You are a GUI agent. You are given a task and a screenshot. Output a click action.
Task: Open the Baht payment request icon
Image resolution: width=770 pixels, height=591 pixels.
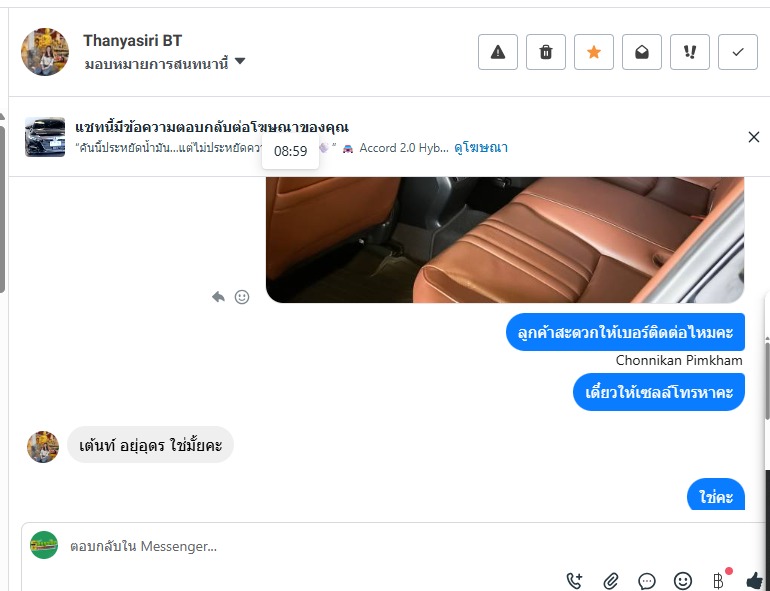(x=719, y=581)
